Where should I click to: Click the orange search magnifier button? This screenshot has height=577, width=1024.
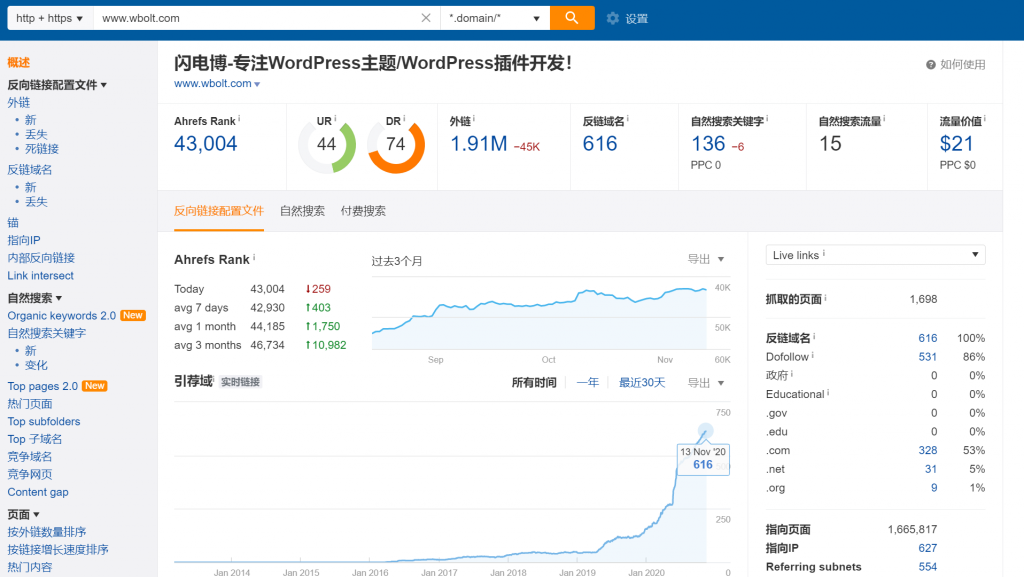pos(572,18)
